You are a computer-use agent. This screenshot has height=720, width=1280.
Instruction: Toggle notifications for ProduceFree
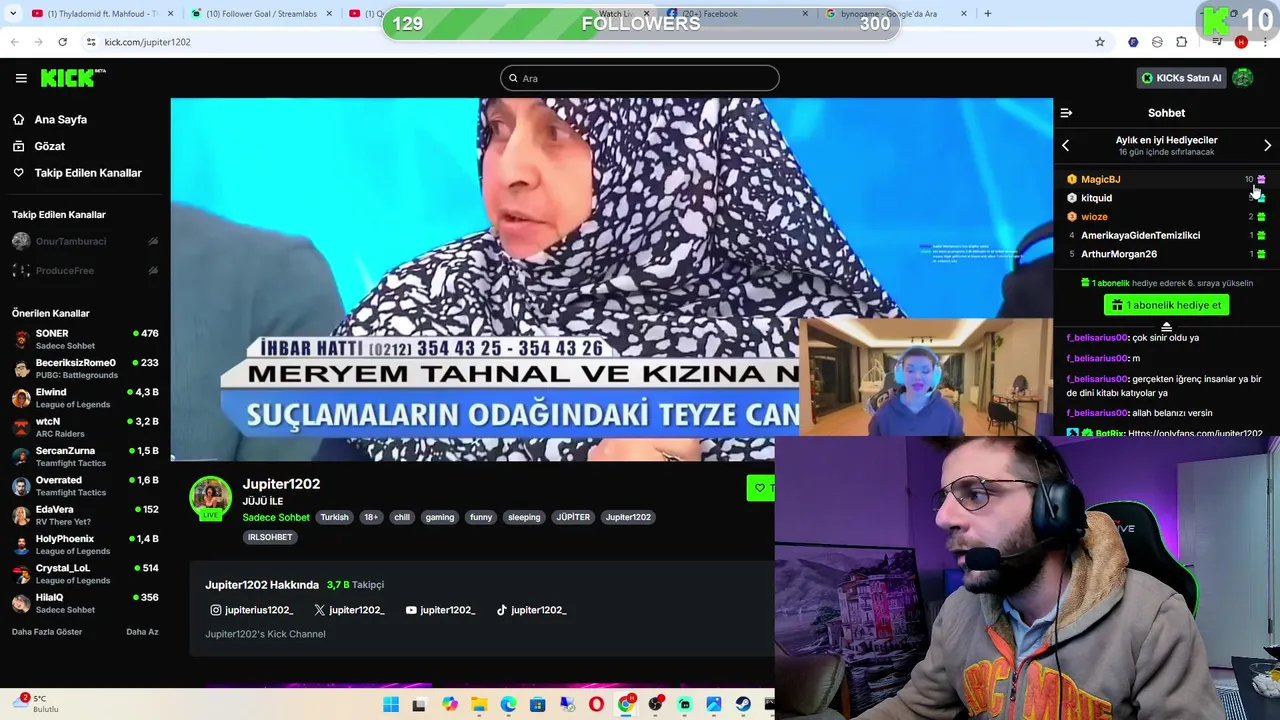pyautogui.click(x=153, y=270)
